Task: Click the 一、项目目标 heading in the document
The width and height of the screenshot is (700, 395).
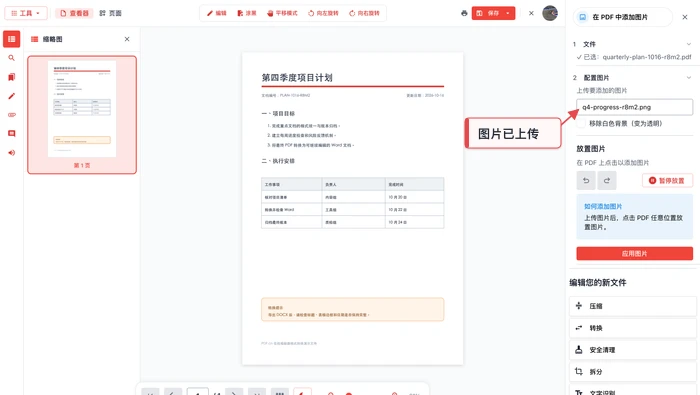Action: click(278, 113)
